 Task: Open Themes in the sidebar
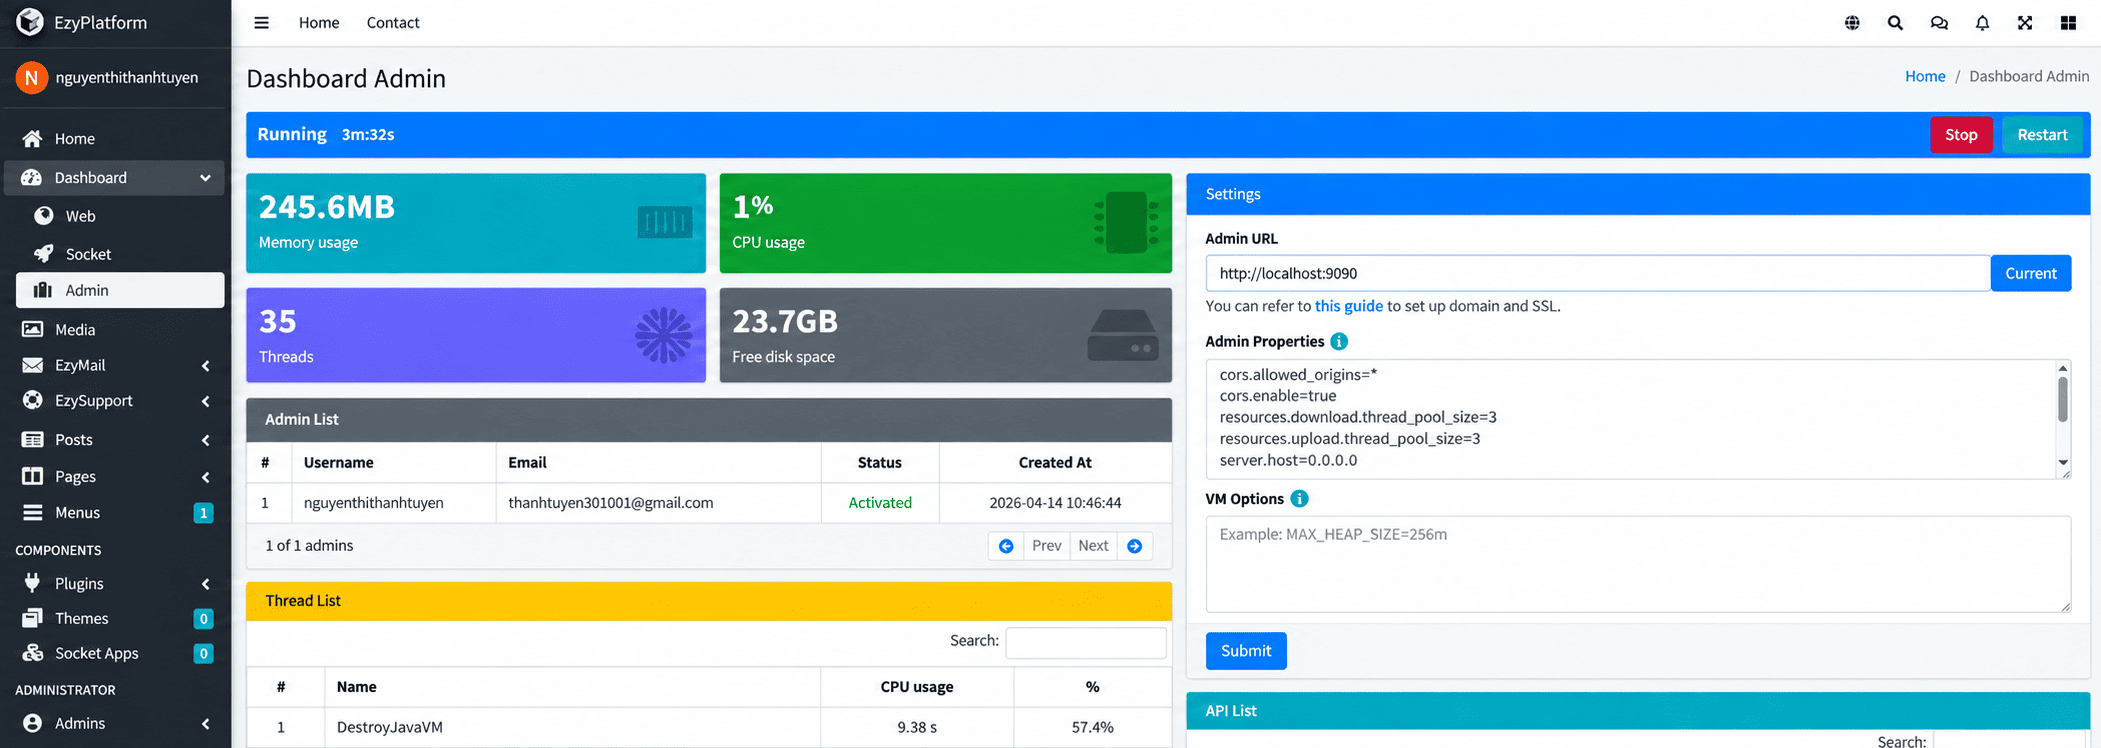click(x=114, y=619)
